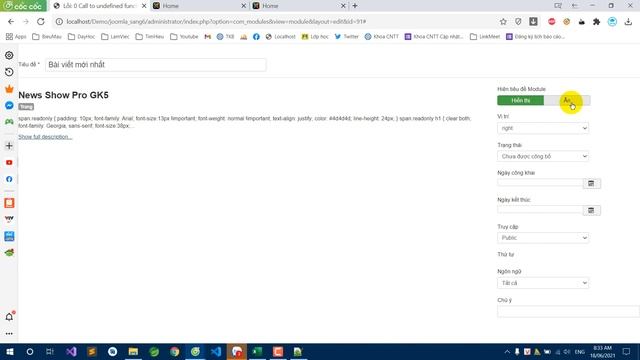Open the Apps bookmarks shortcut
640x360 pixels.
(16, 36)
